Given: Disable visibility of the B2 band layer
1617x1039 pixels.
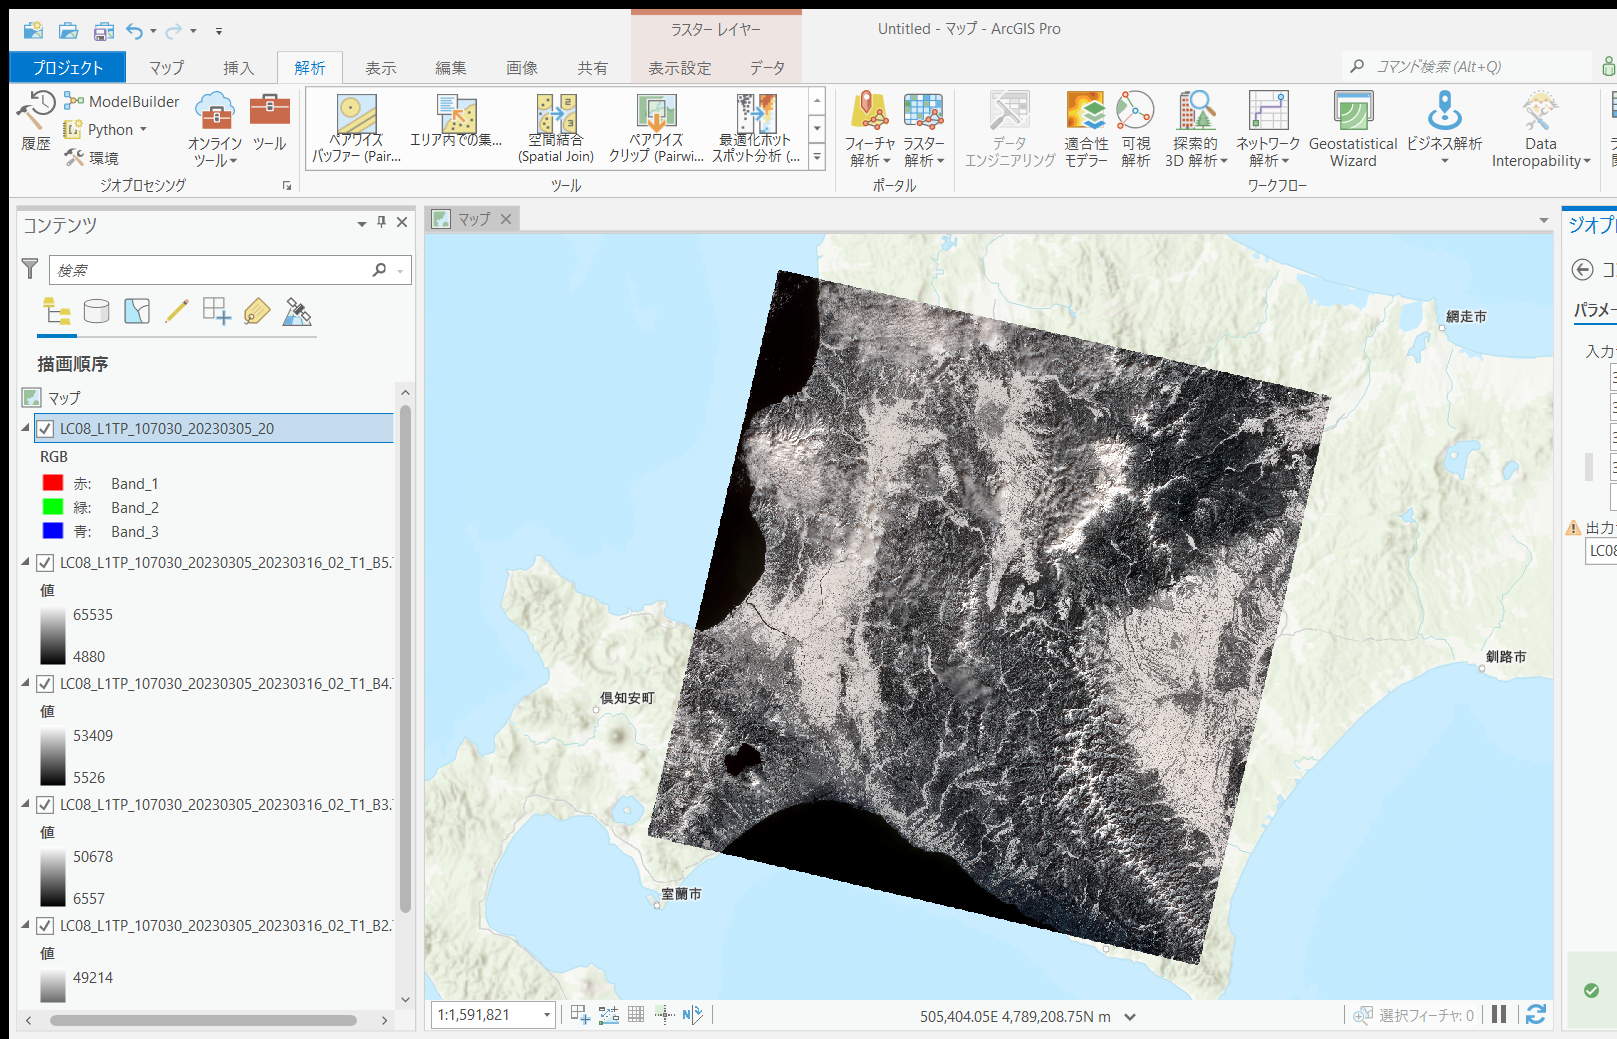Looking at the screenshot, I should click(44, 925).
